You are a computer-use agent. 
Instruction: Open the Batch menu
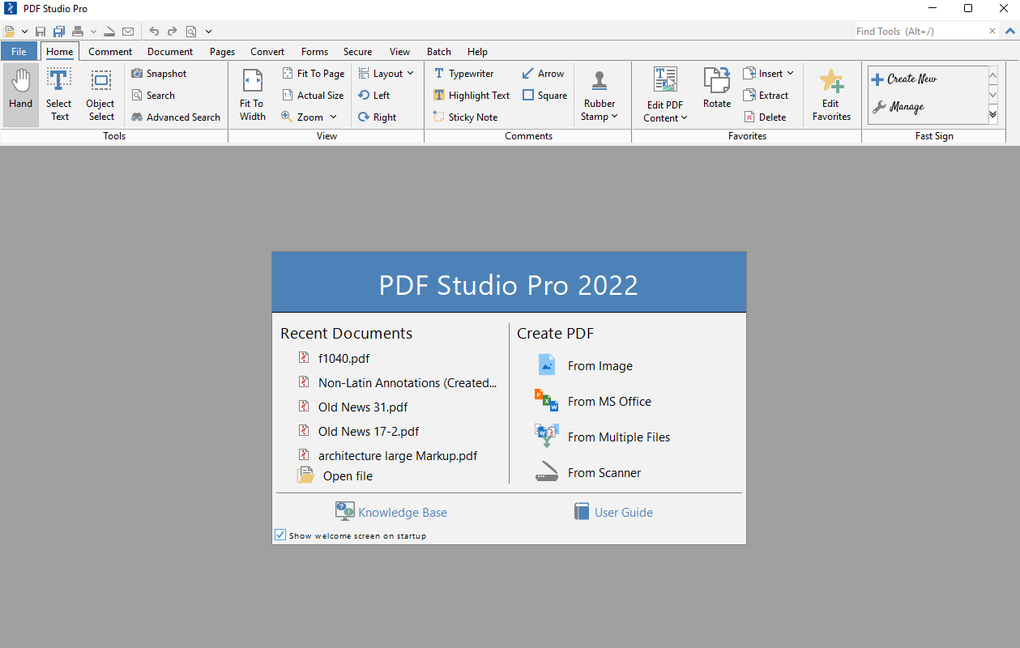[x=438, y=51]
